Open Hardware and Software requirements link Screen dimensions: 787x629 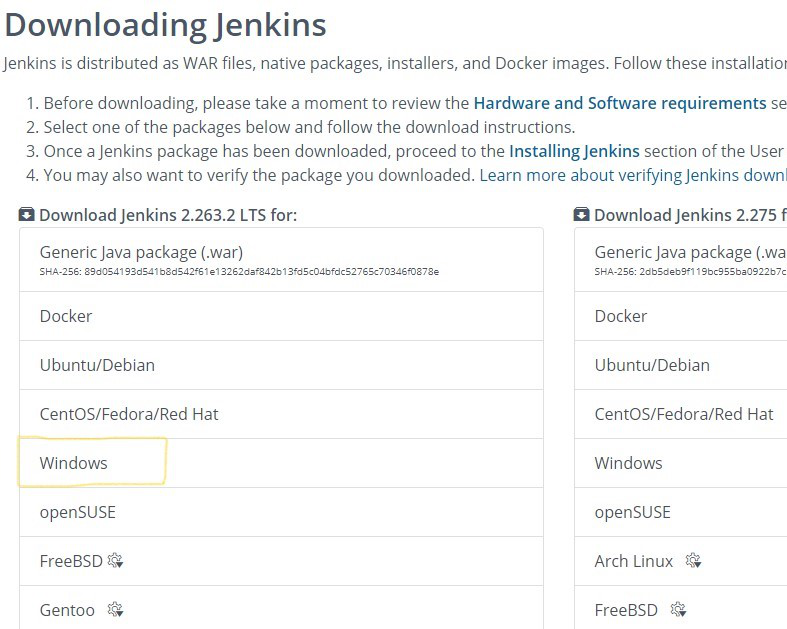coord(620,103)
